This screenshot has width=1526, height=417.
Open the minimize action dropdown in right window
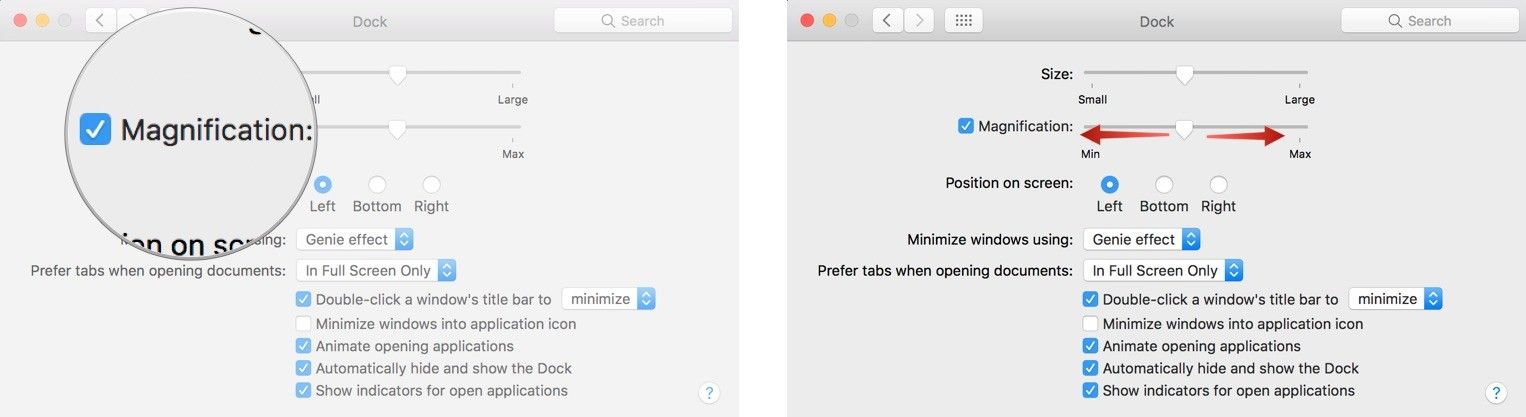click(x=1395, y=299)
